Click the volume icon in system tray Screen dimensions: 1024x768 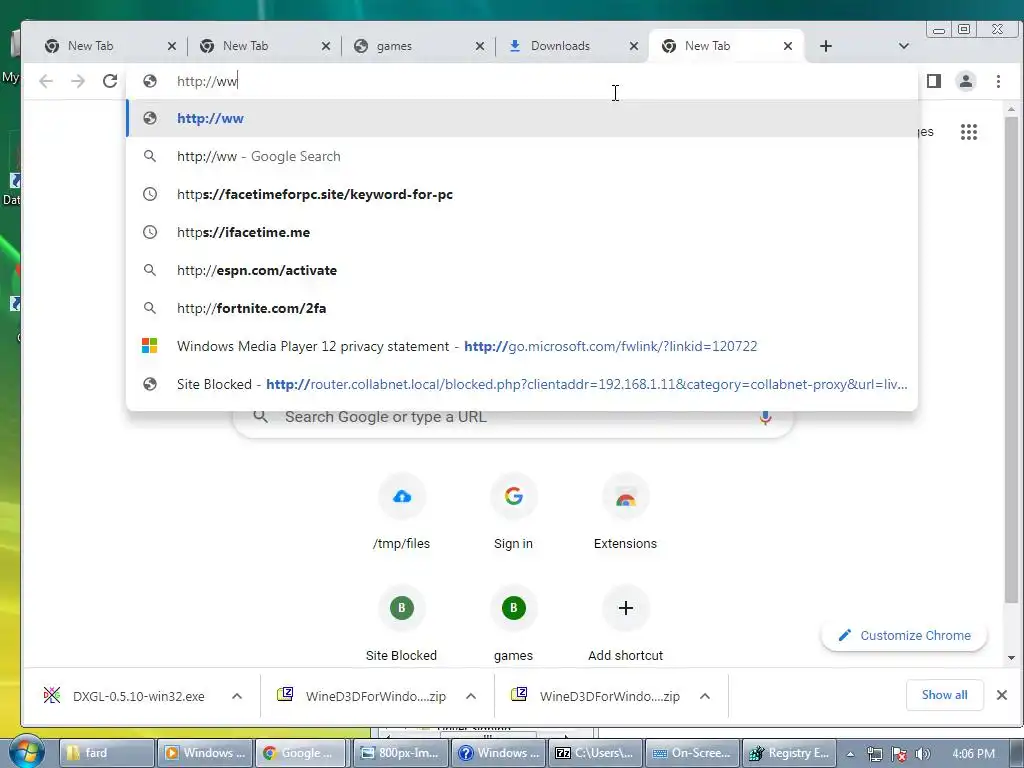click(x=922, y=754)
